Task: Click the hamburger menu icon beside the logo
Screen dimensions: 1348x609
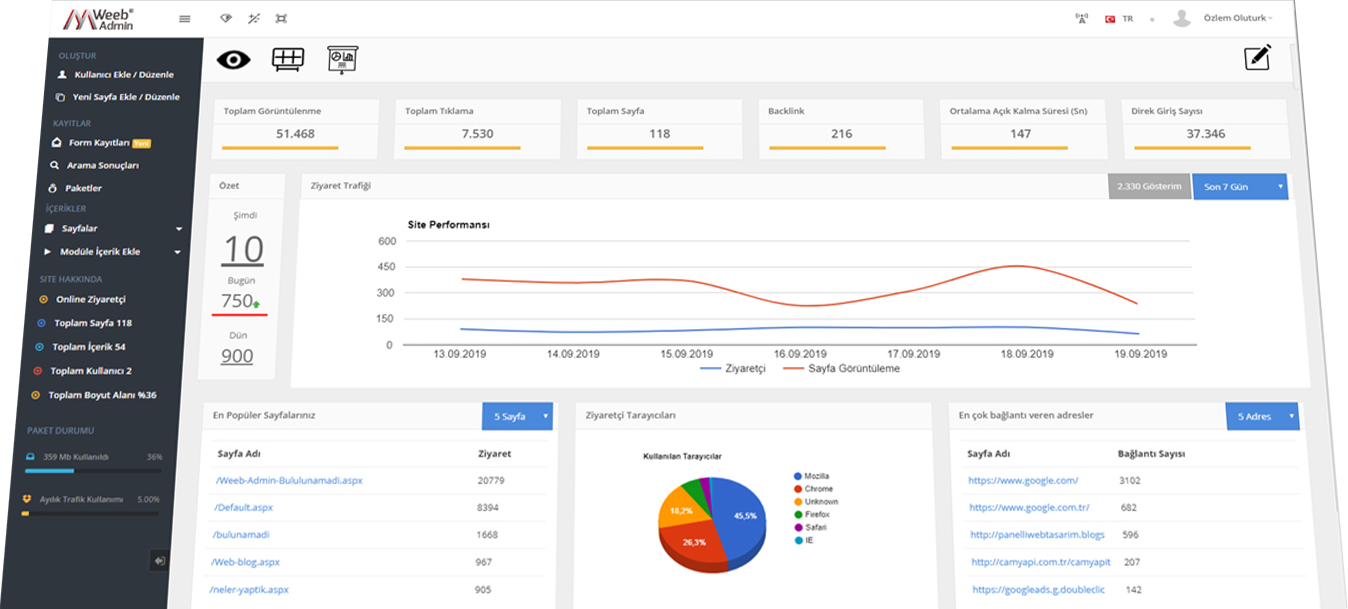Action: coord(184,19)
